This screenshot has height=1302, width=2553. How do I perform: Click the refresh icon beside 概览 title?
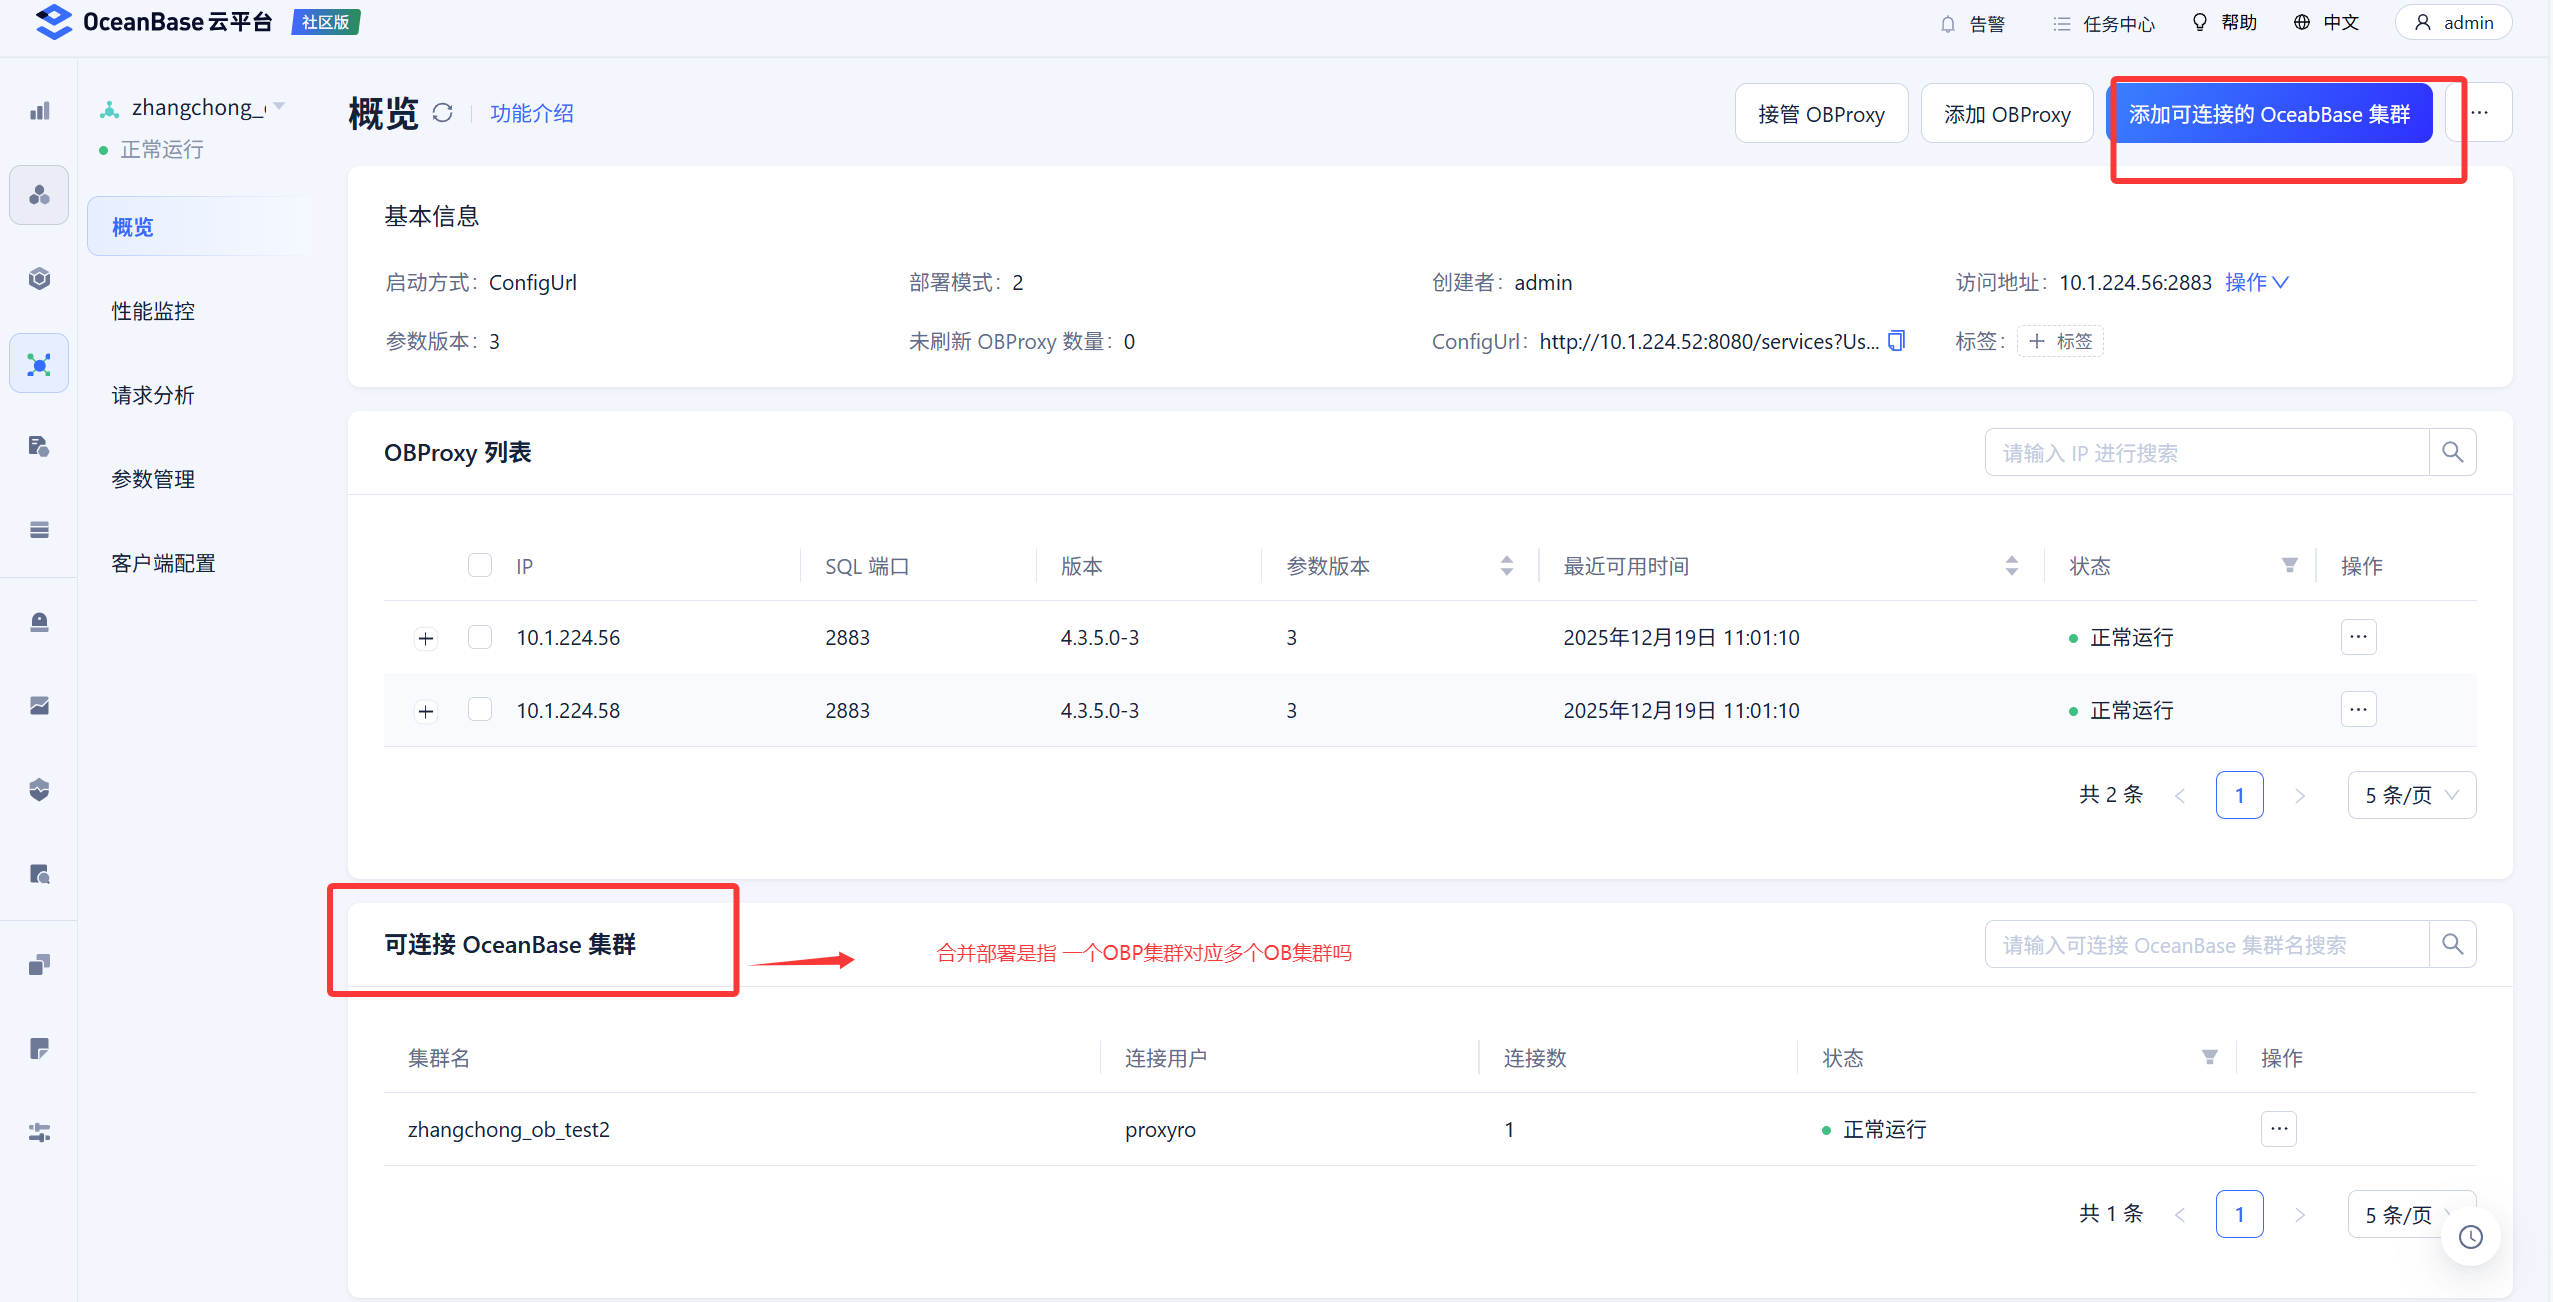pos(442,113)
